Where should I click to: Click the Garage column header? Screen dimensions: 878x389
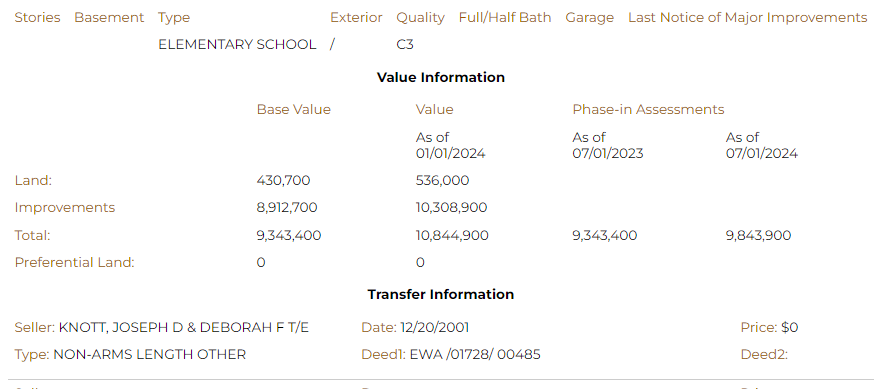coord(590,17)
